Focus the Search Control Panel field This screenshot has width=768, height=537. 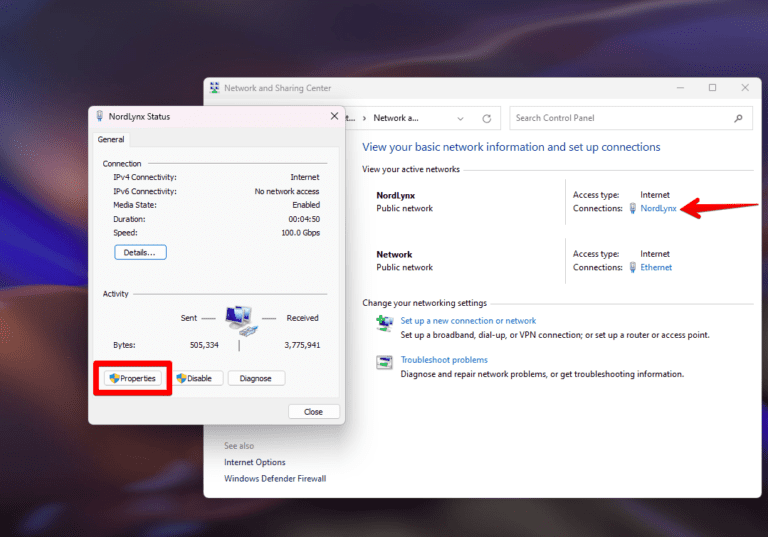[x=620, y=118]
